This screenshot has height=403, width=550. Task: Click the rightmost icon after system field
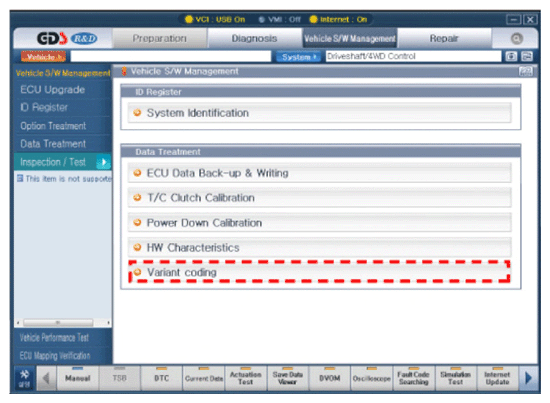527,56
